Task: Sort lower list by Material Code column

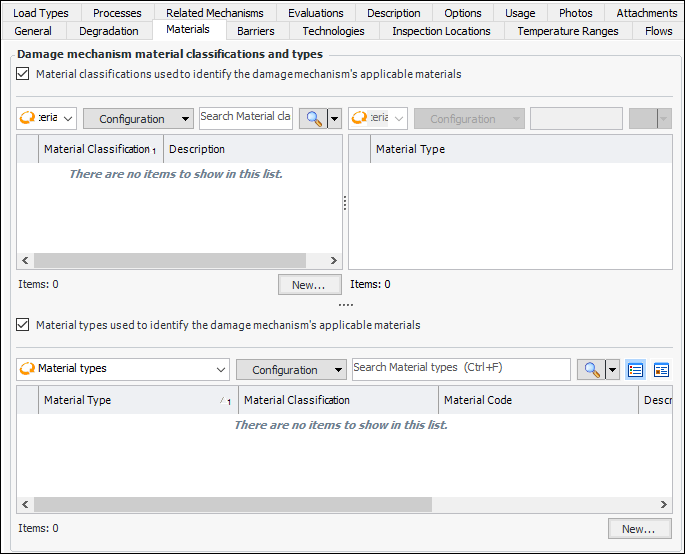Action: (x=538, y=400)
